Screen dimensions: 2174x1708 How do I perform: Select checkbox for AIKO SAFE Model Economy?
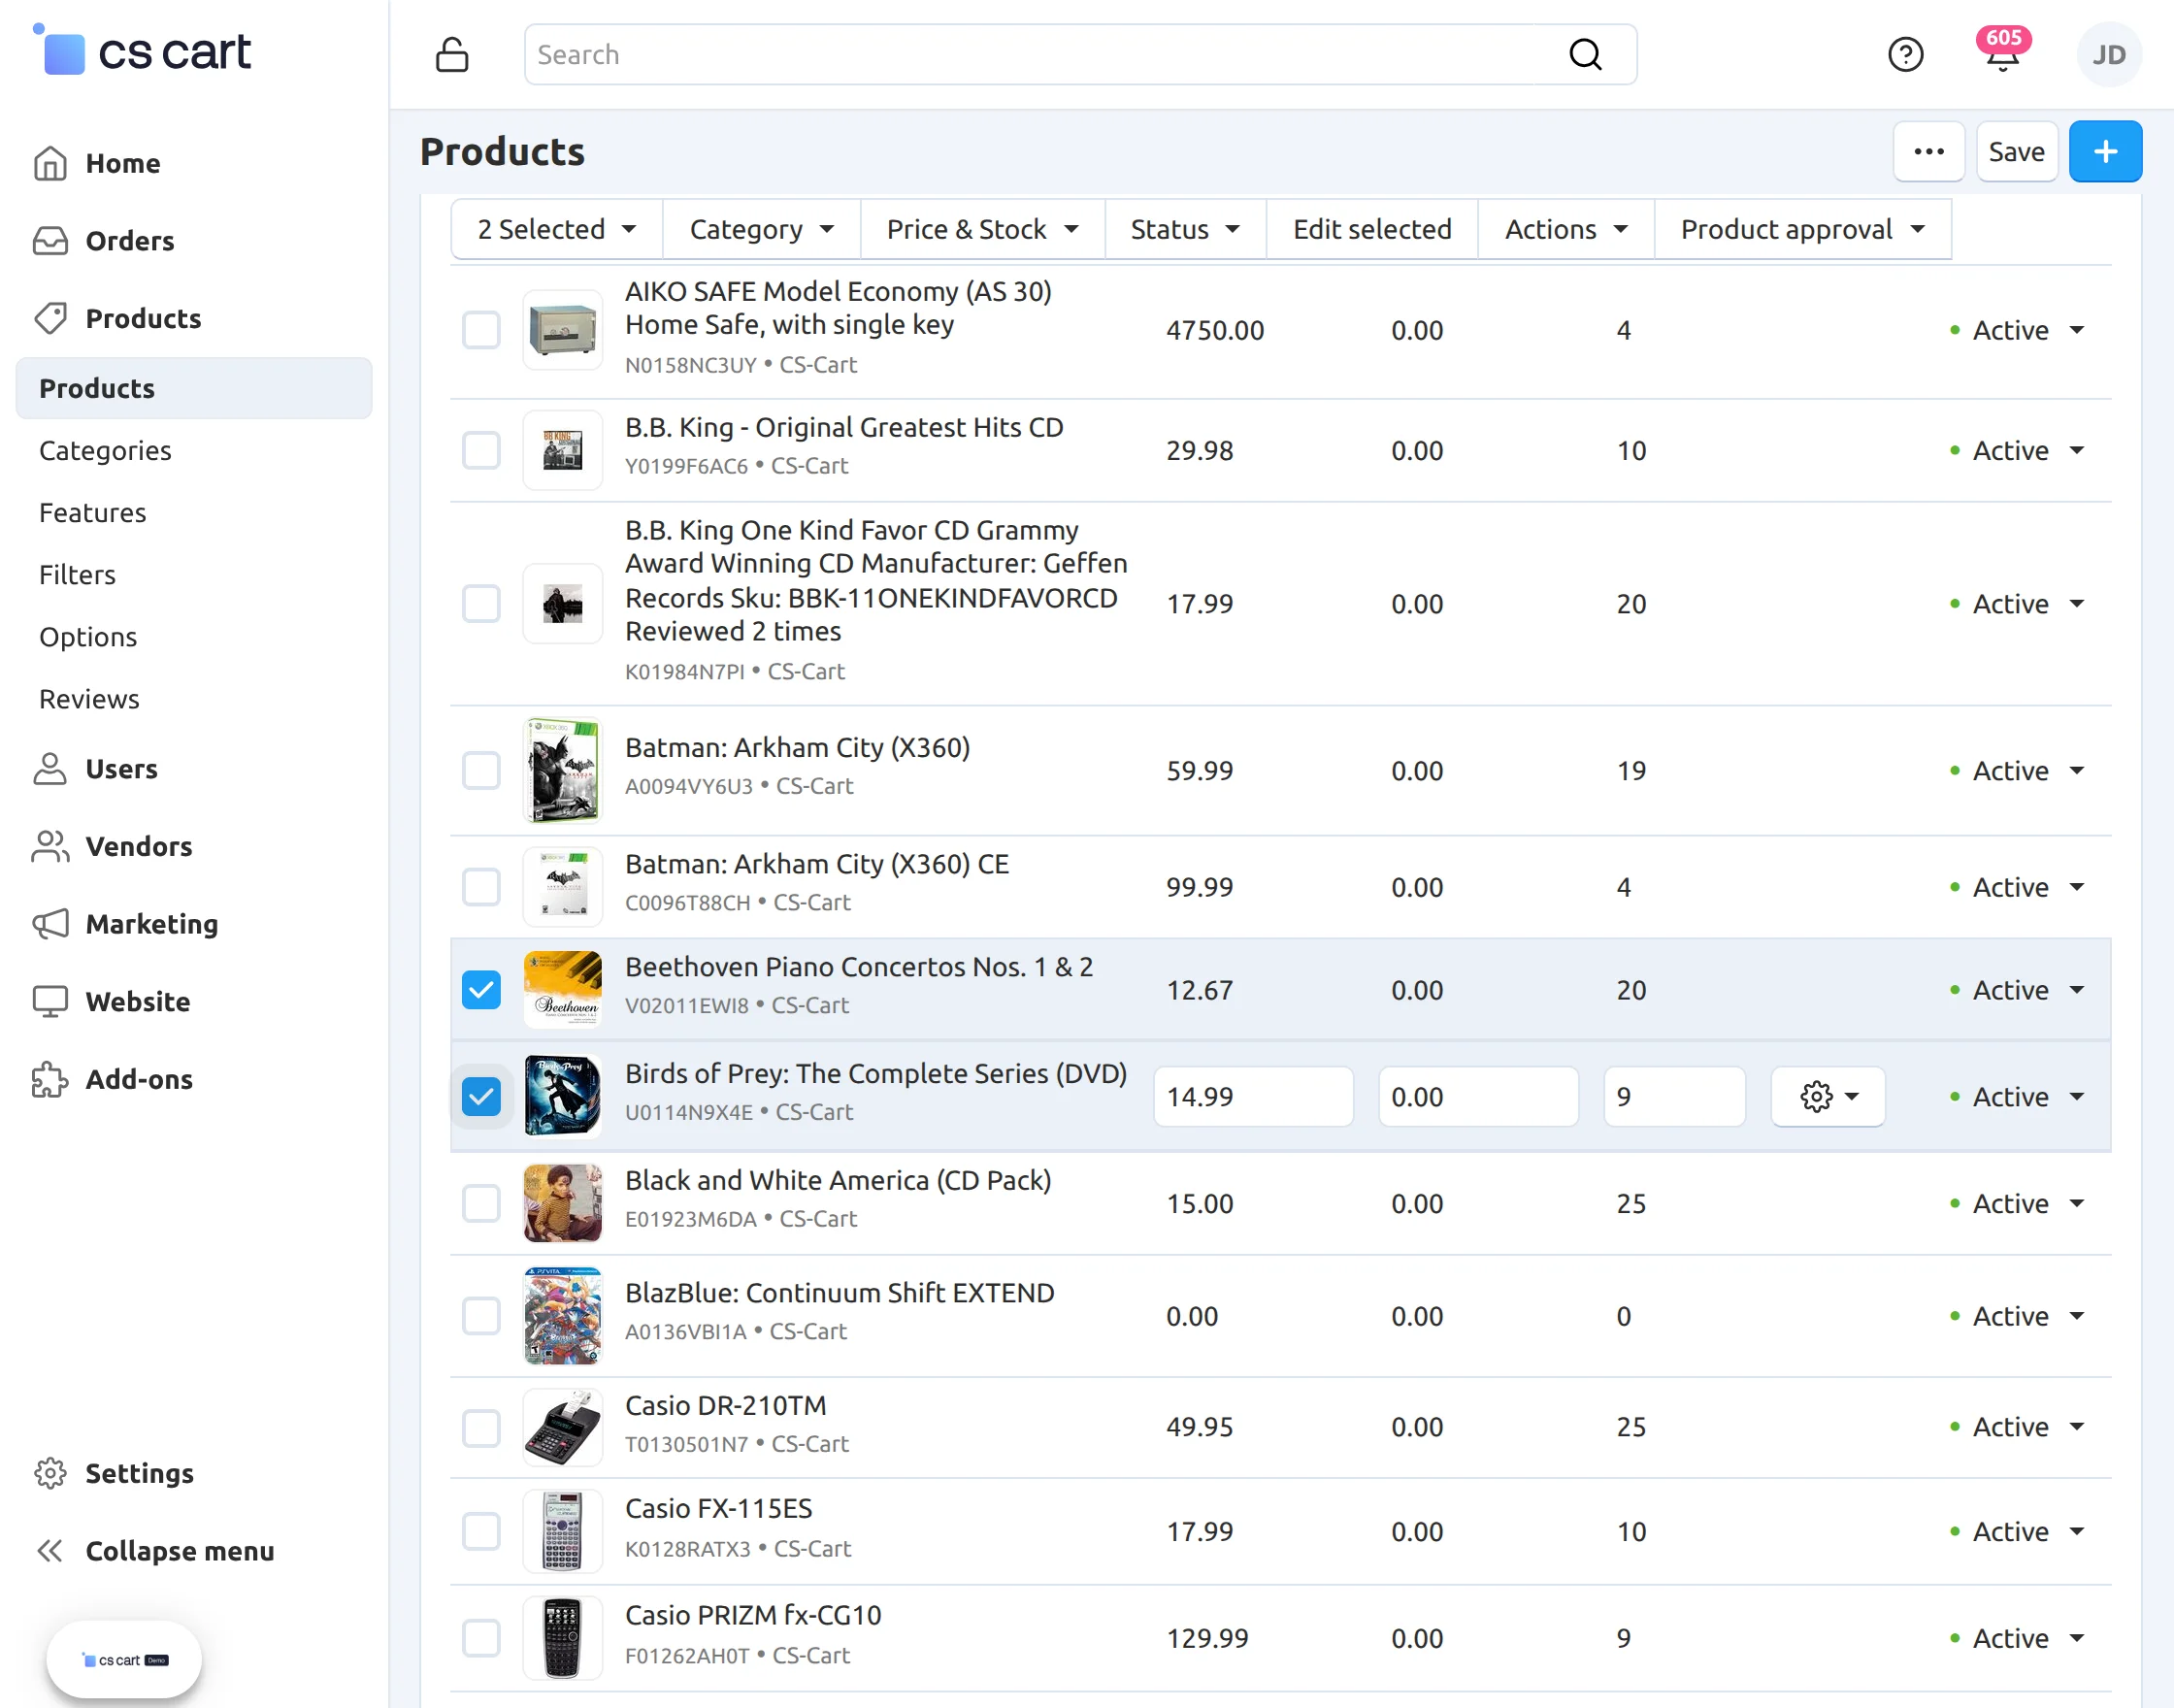pos(481,330)
